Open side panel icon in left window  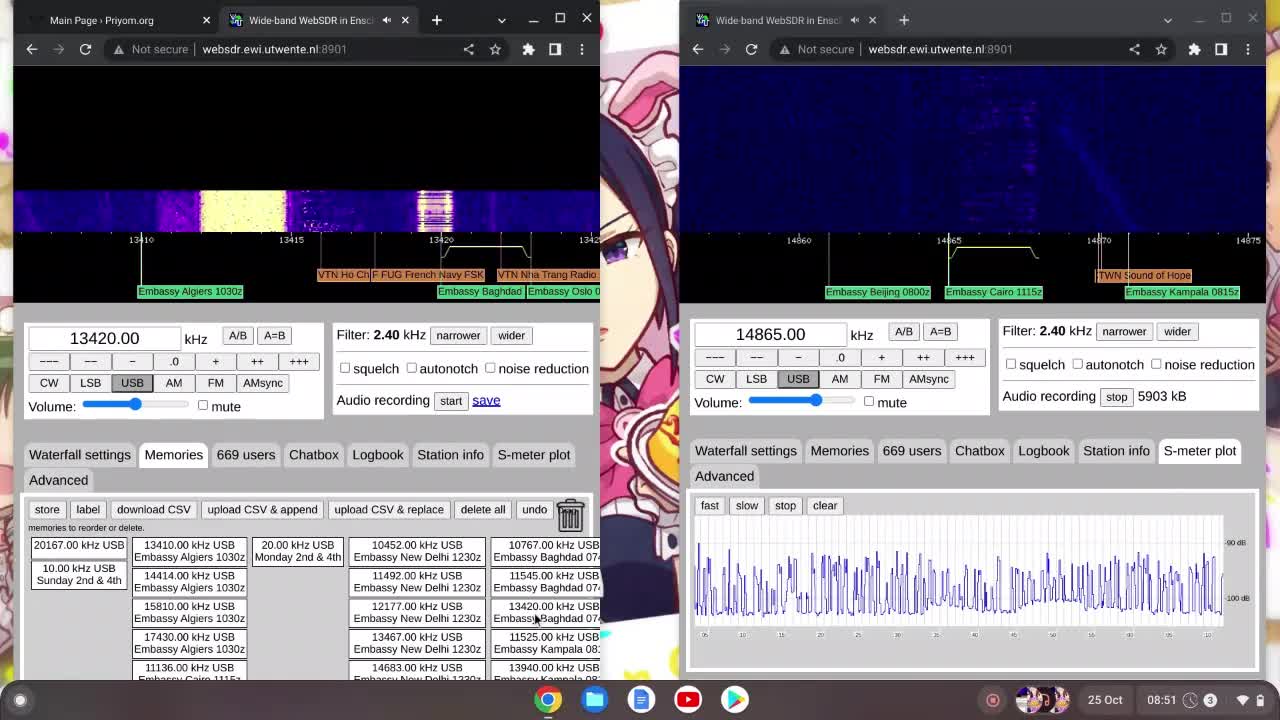point(555,49)
